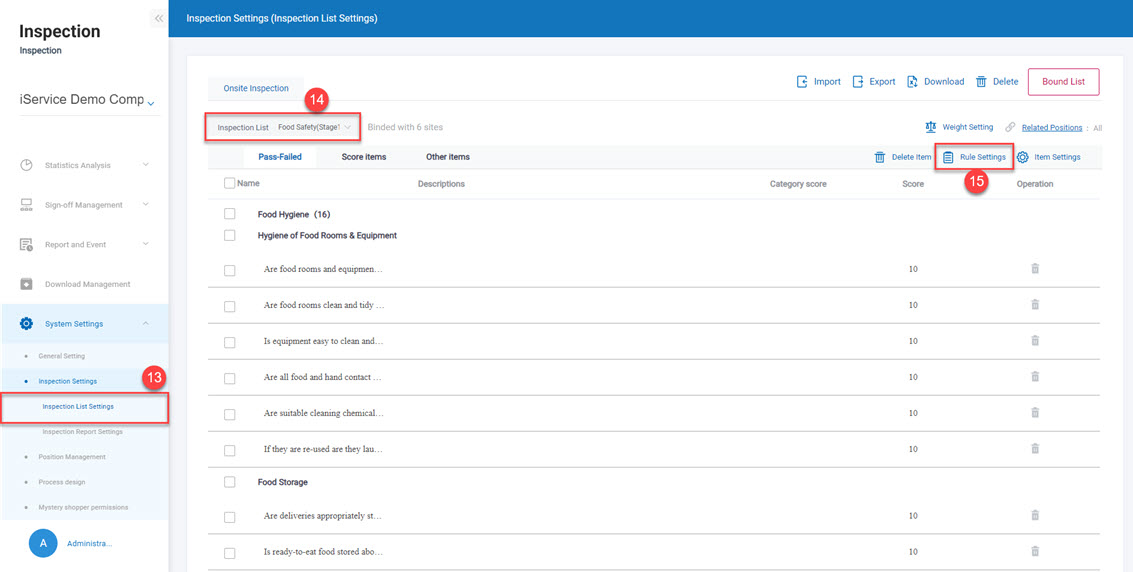Click the Bound List button
Image resolution: width=1133 pixels, height=572 pixels.
click(x=1063, y=82)
